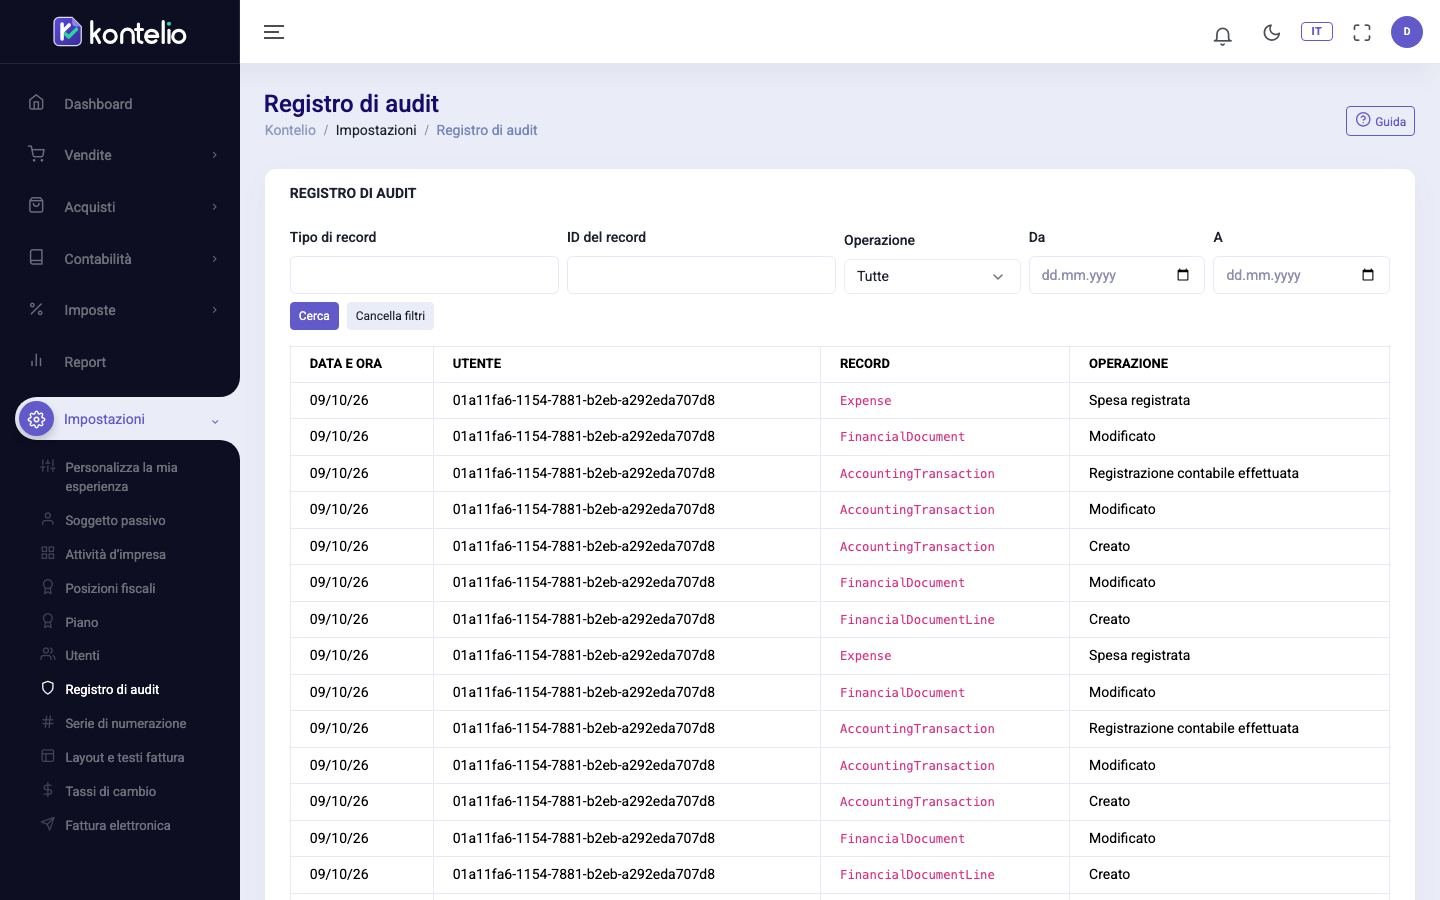This screenshot has width=1440, height=900.
Task: Click the Serie di numerazione hash icon
Action: (47, 722)
